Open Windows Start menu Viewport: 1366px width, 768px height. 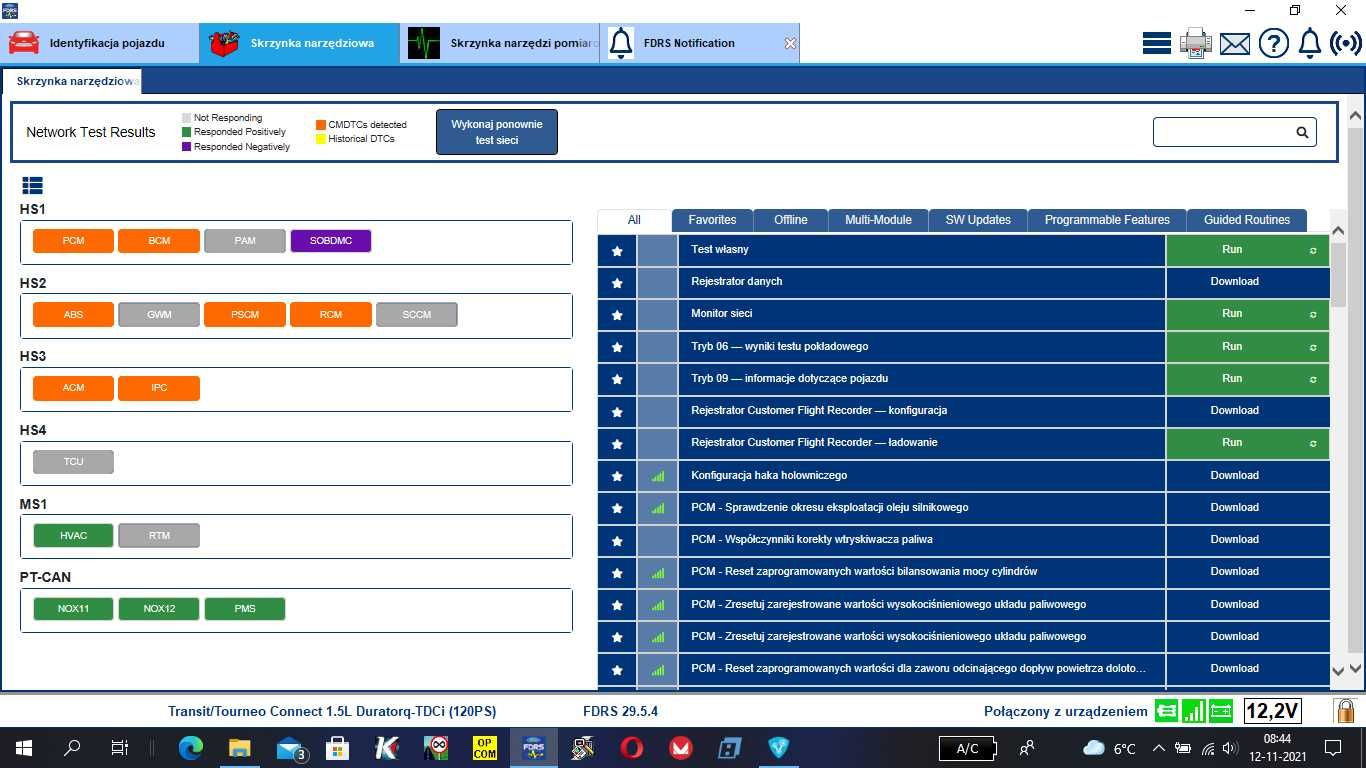pyautogui.click(x=24, y=747)
